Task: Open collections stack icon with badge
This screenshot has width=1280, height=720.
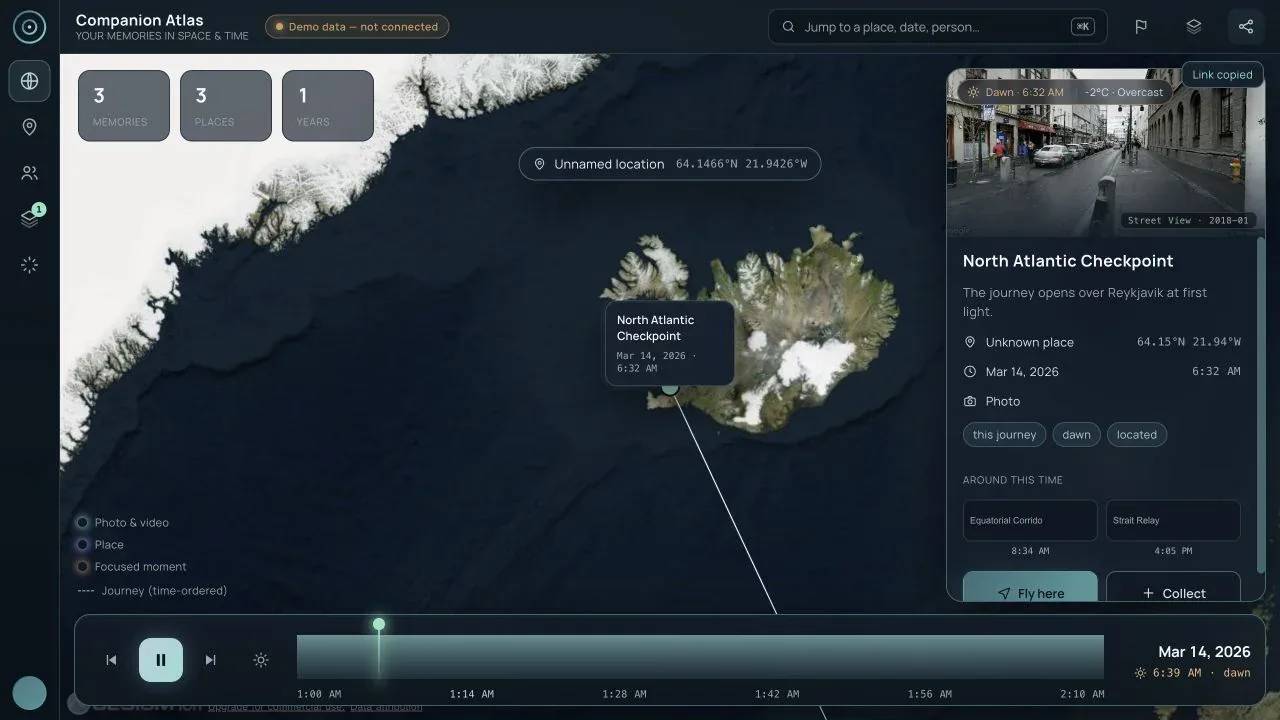Action: coord(30,219)
